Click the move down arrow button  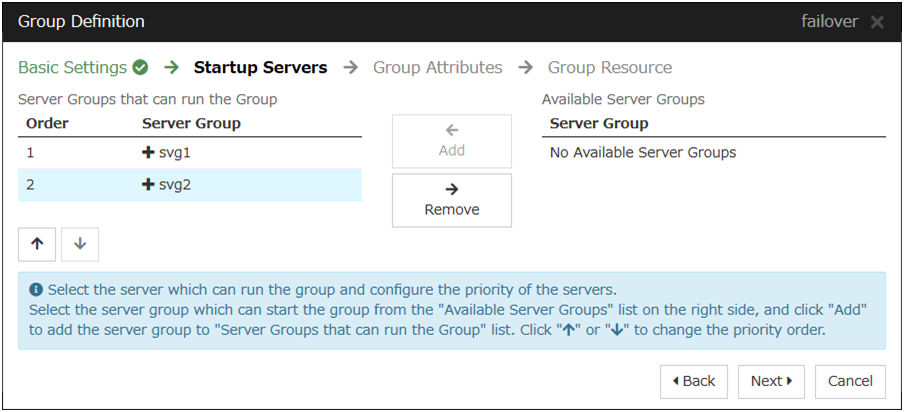tap(80, 244)
